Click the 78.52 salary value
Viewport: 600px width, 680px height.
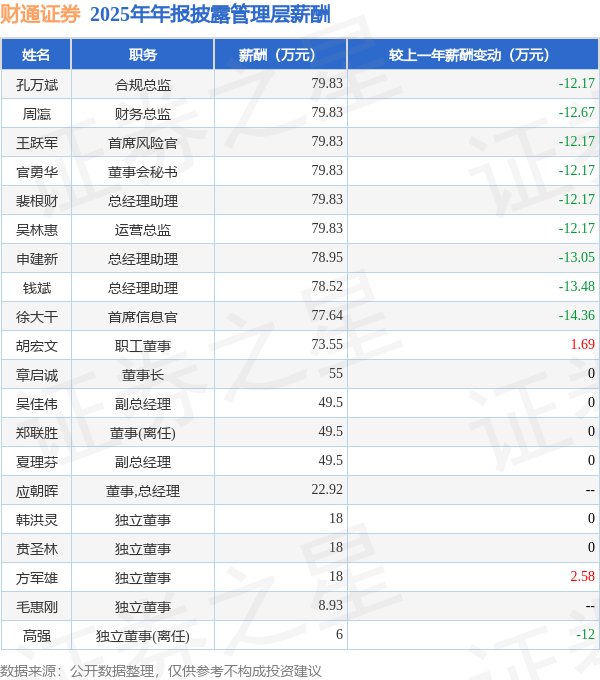point(327,286)
